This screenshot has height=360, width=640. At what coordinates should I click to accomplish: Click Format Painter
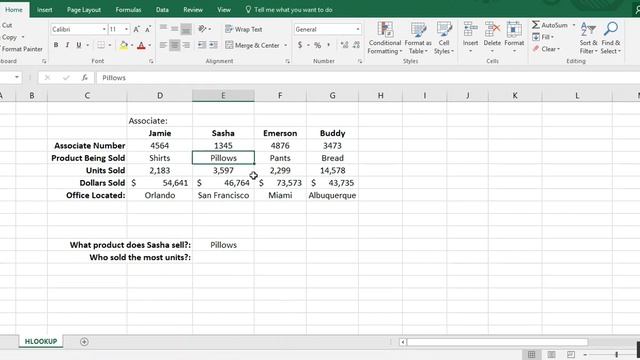21,49
